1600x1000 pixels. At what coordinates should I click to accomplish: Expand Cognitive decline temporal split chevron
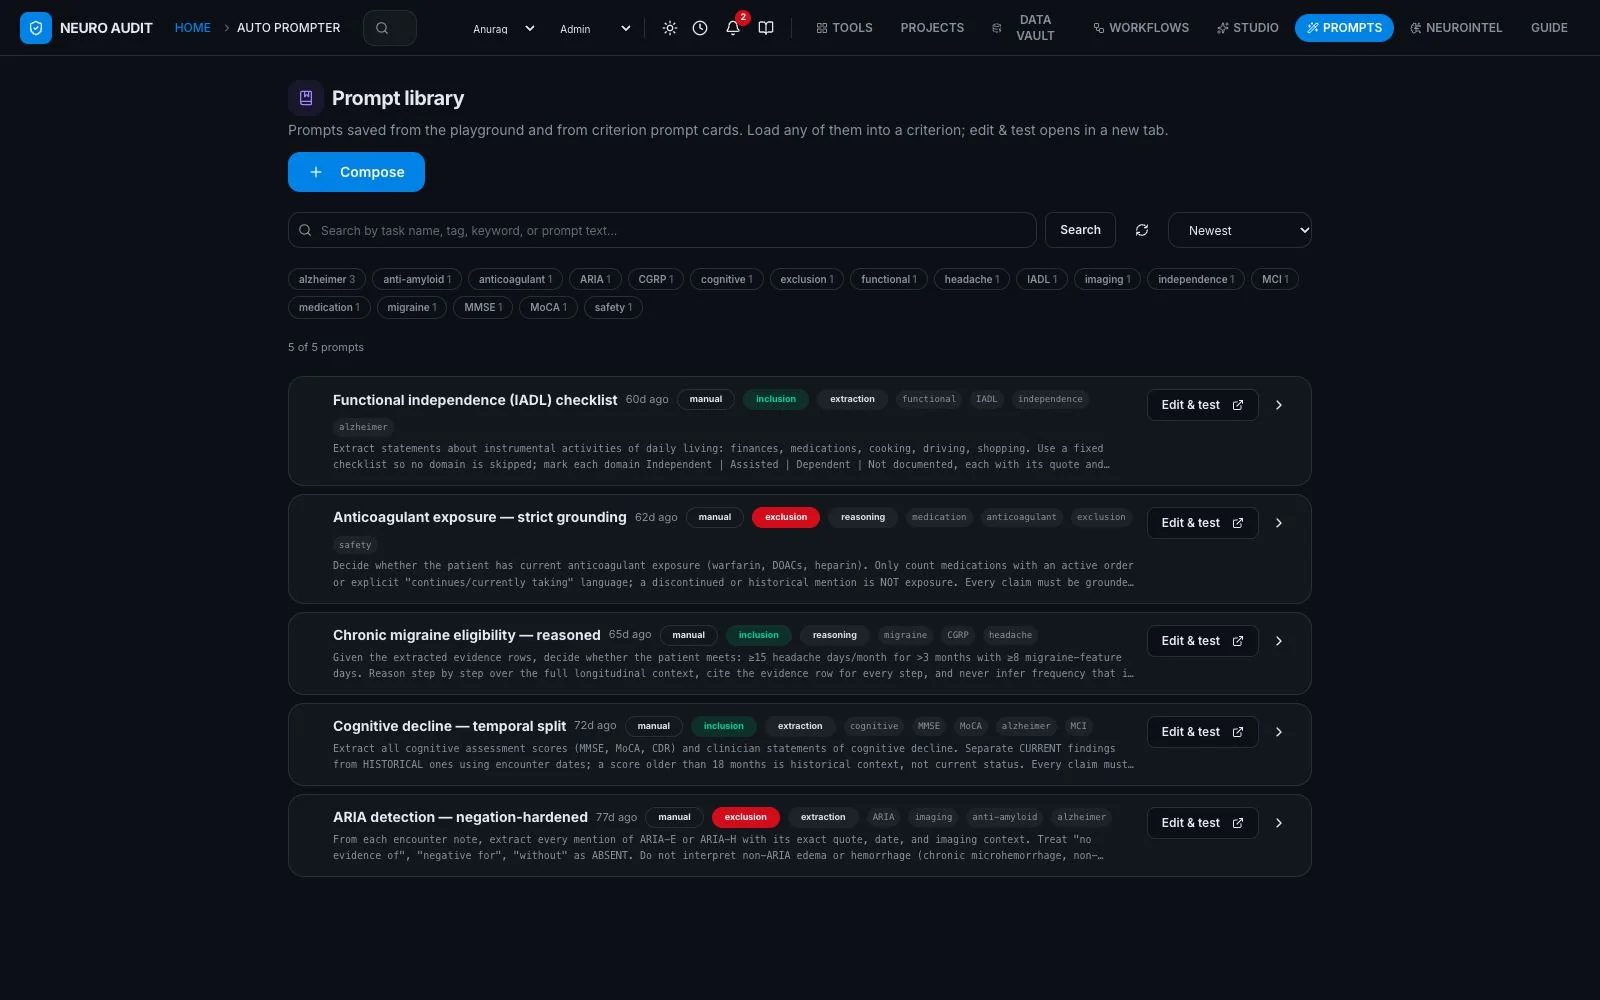click(1279, 732)
